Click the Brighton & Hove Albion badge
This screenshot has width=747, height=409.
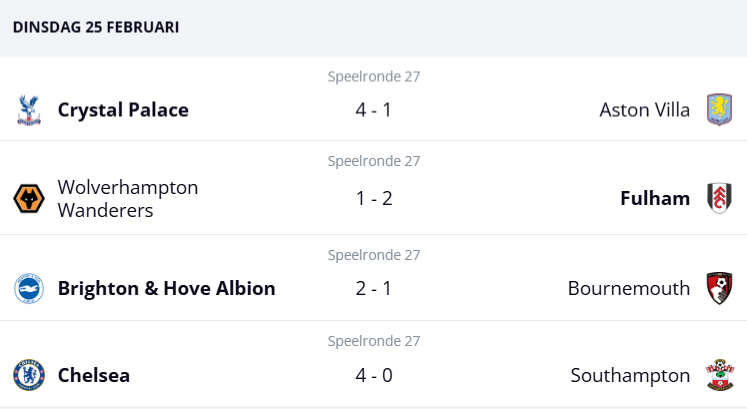point(28,289)
